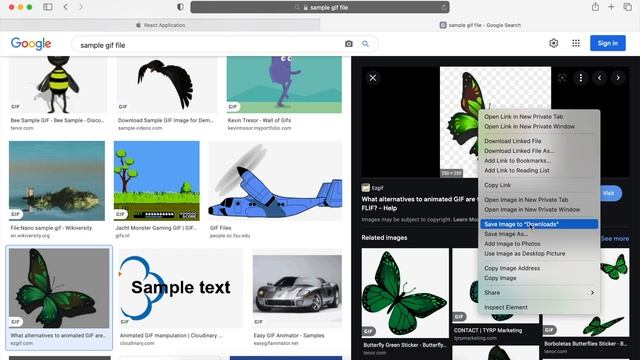
Task: Open Google Lens on the preview image
Action: click(562, 78)
